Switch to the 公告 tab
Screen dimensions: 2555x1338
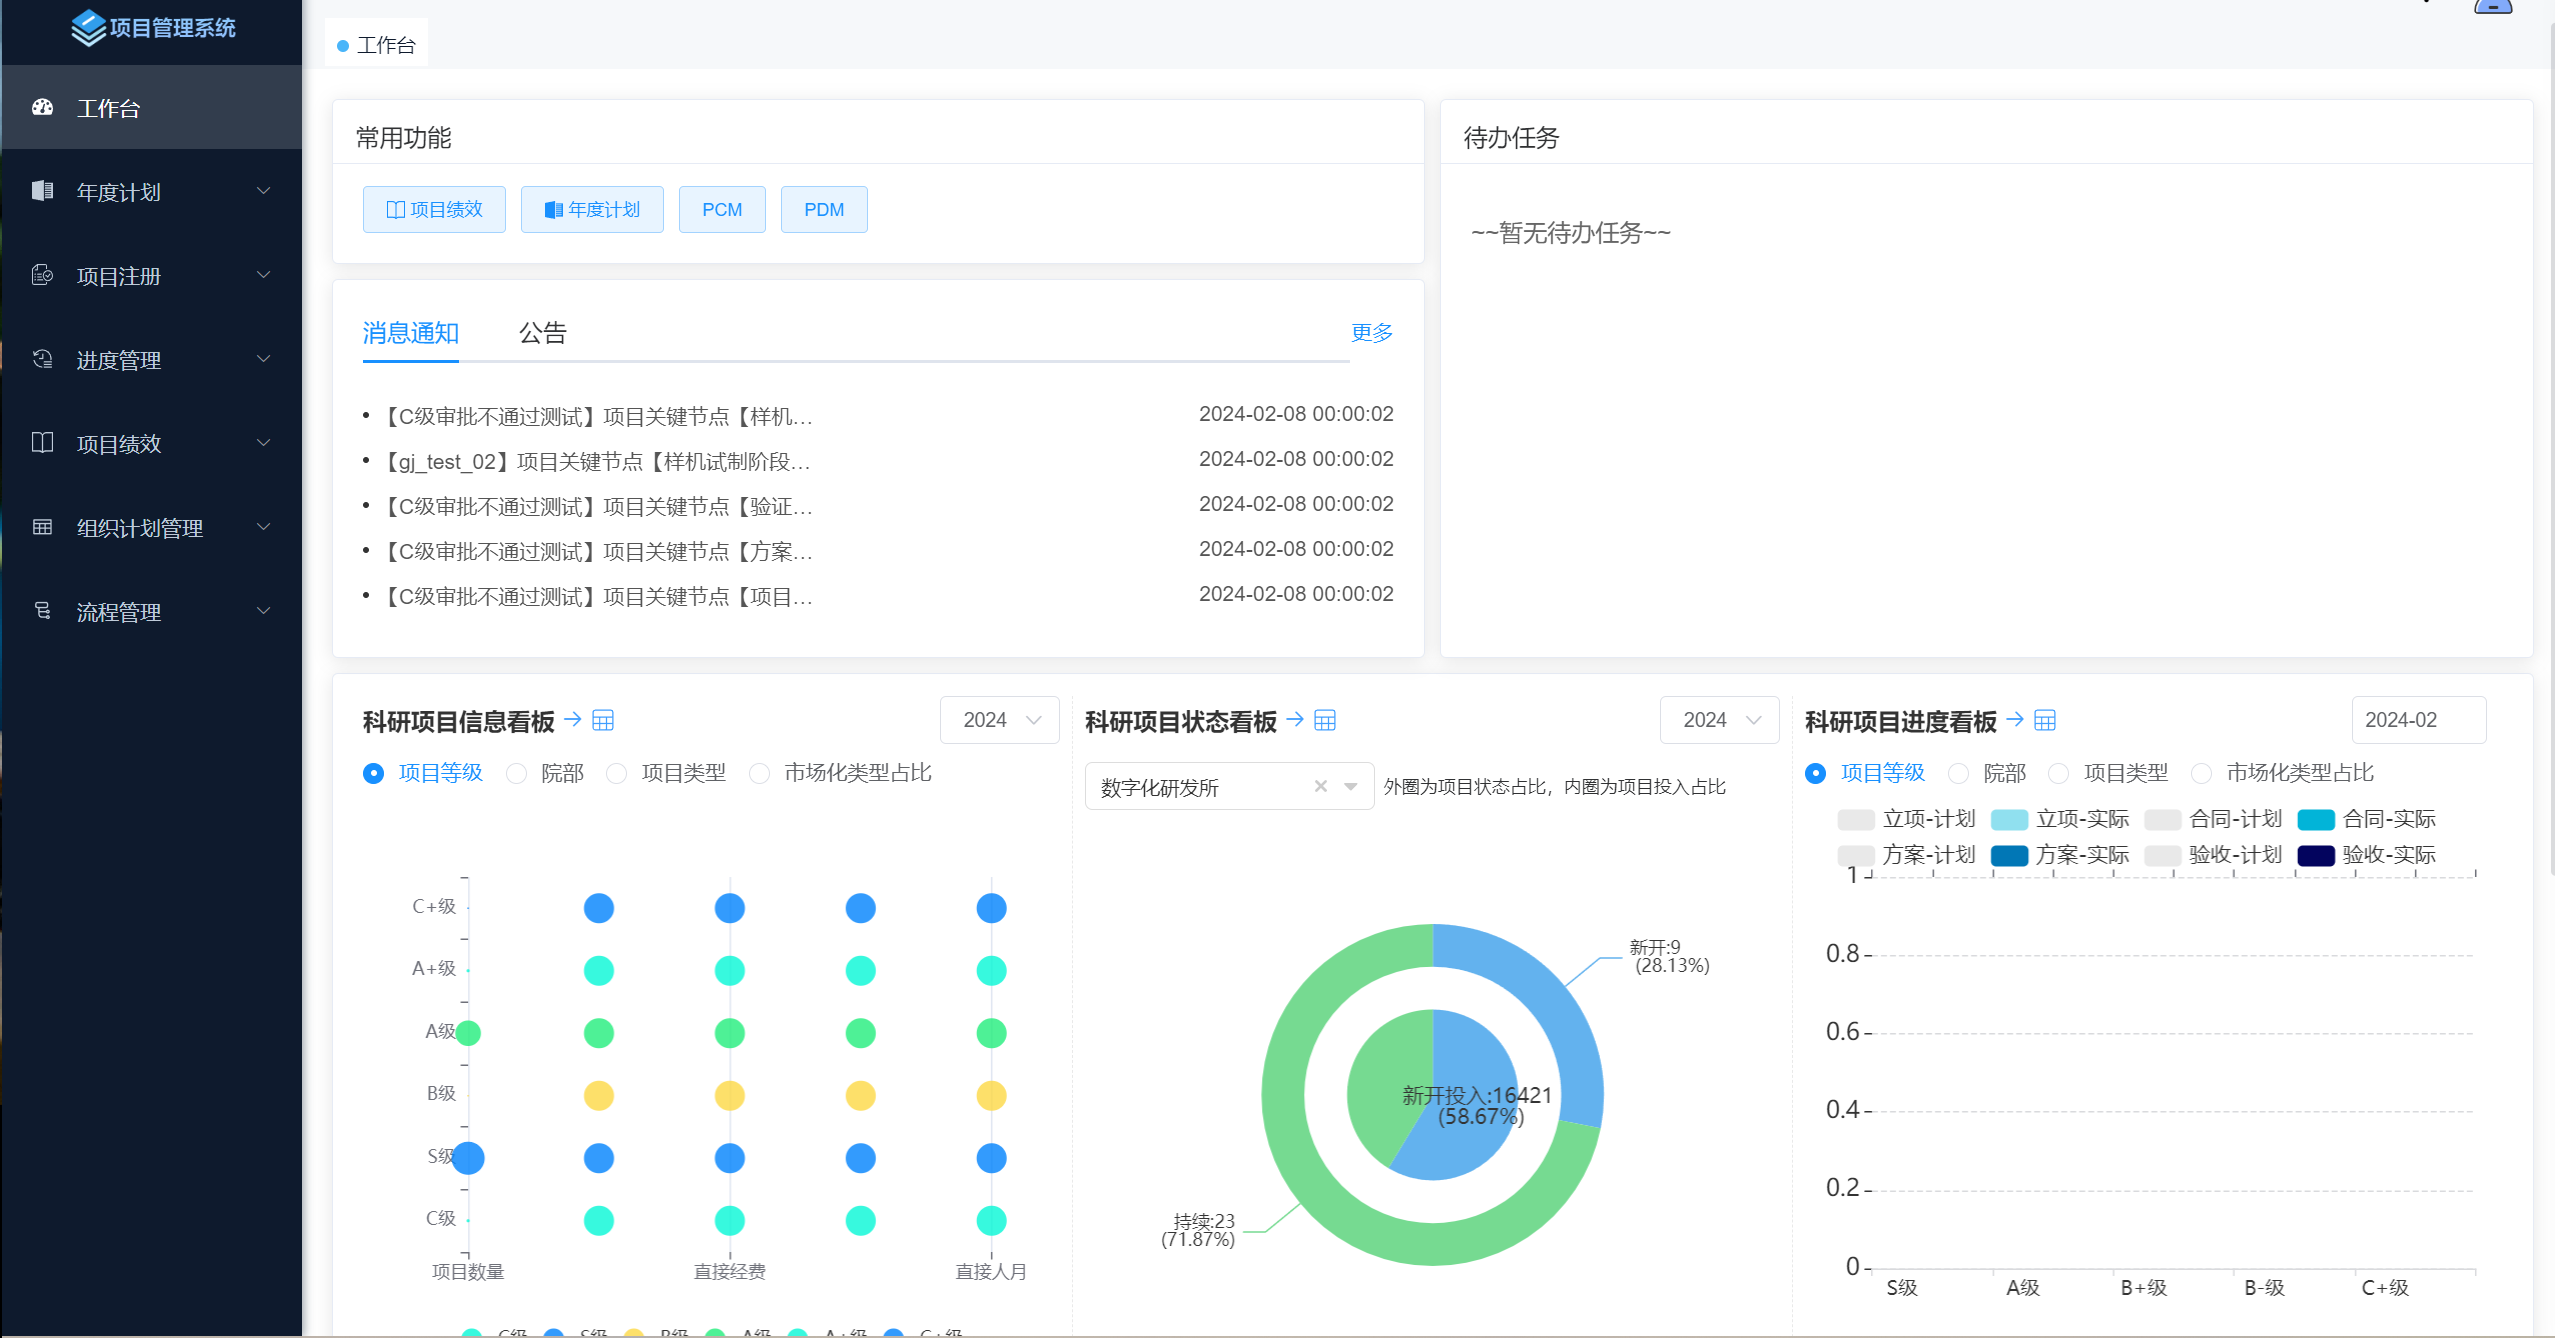[543, 333]
